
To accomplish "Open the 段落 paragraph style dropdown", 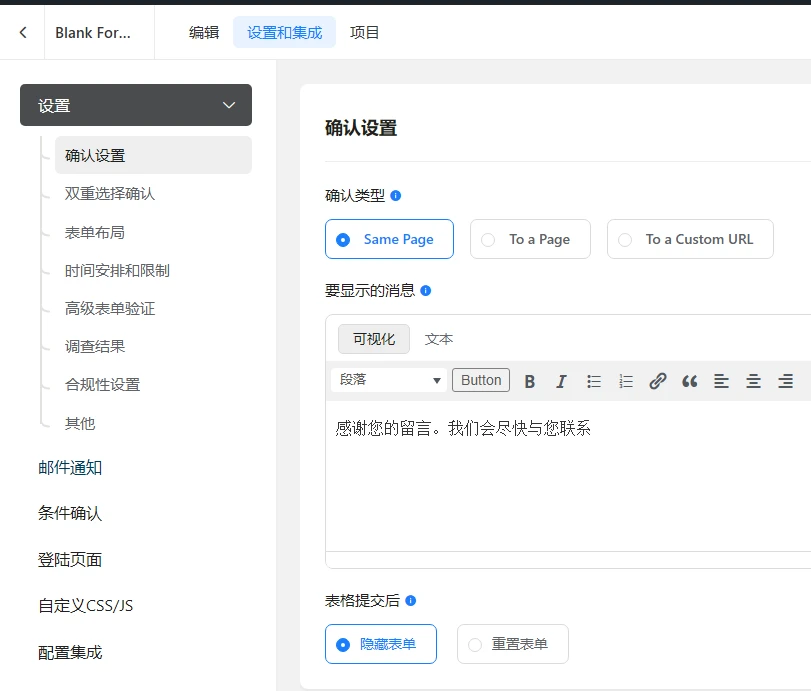I will [x=388, y=380].
